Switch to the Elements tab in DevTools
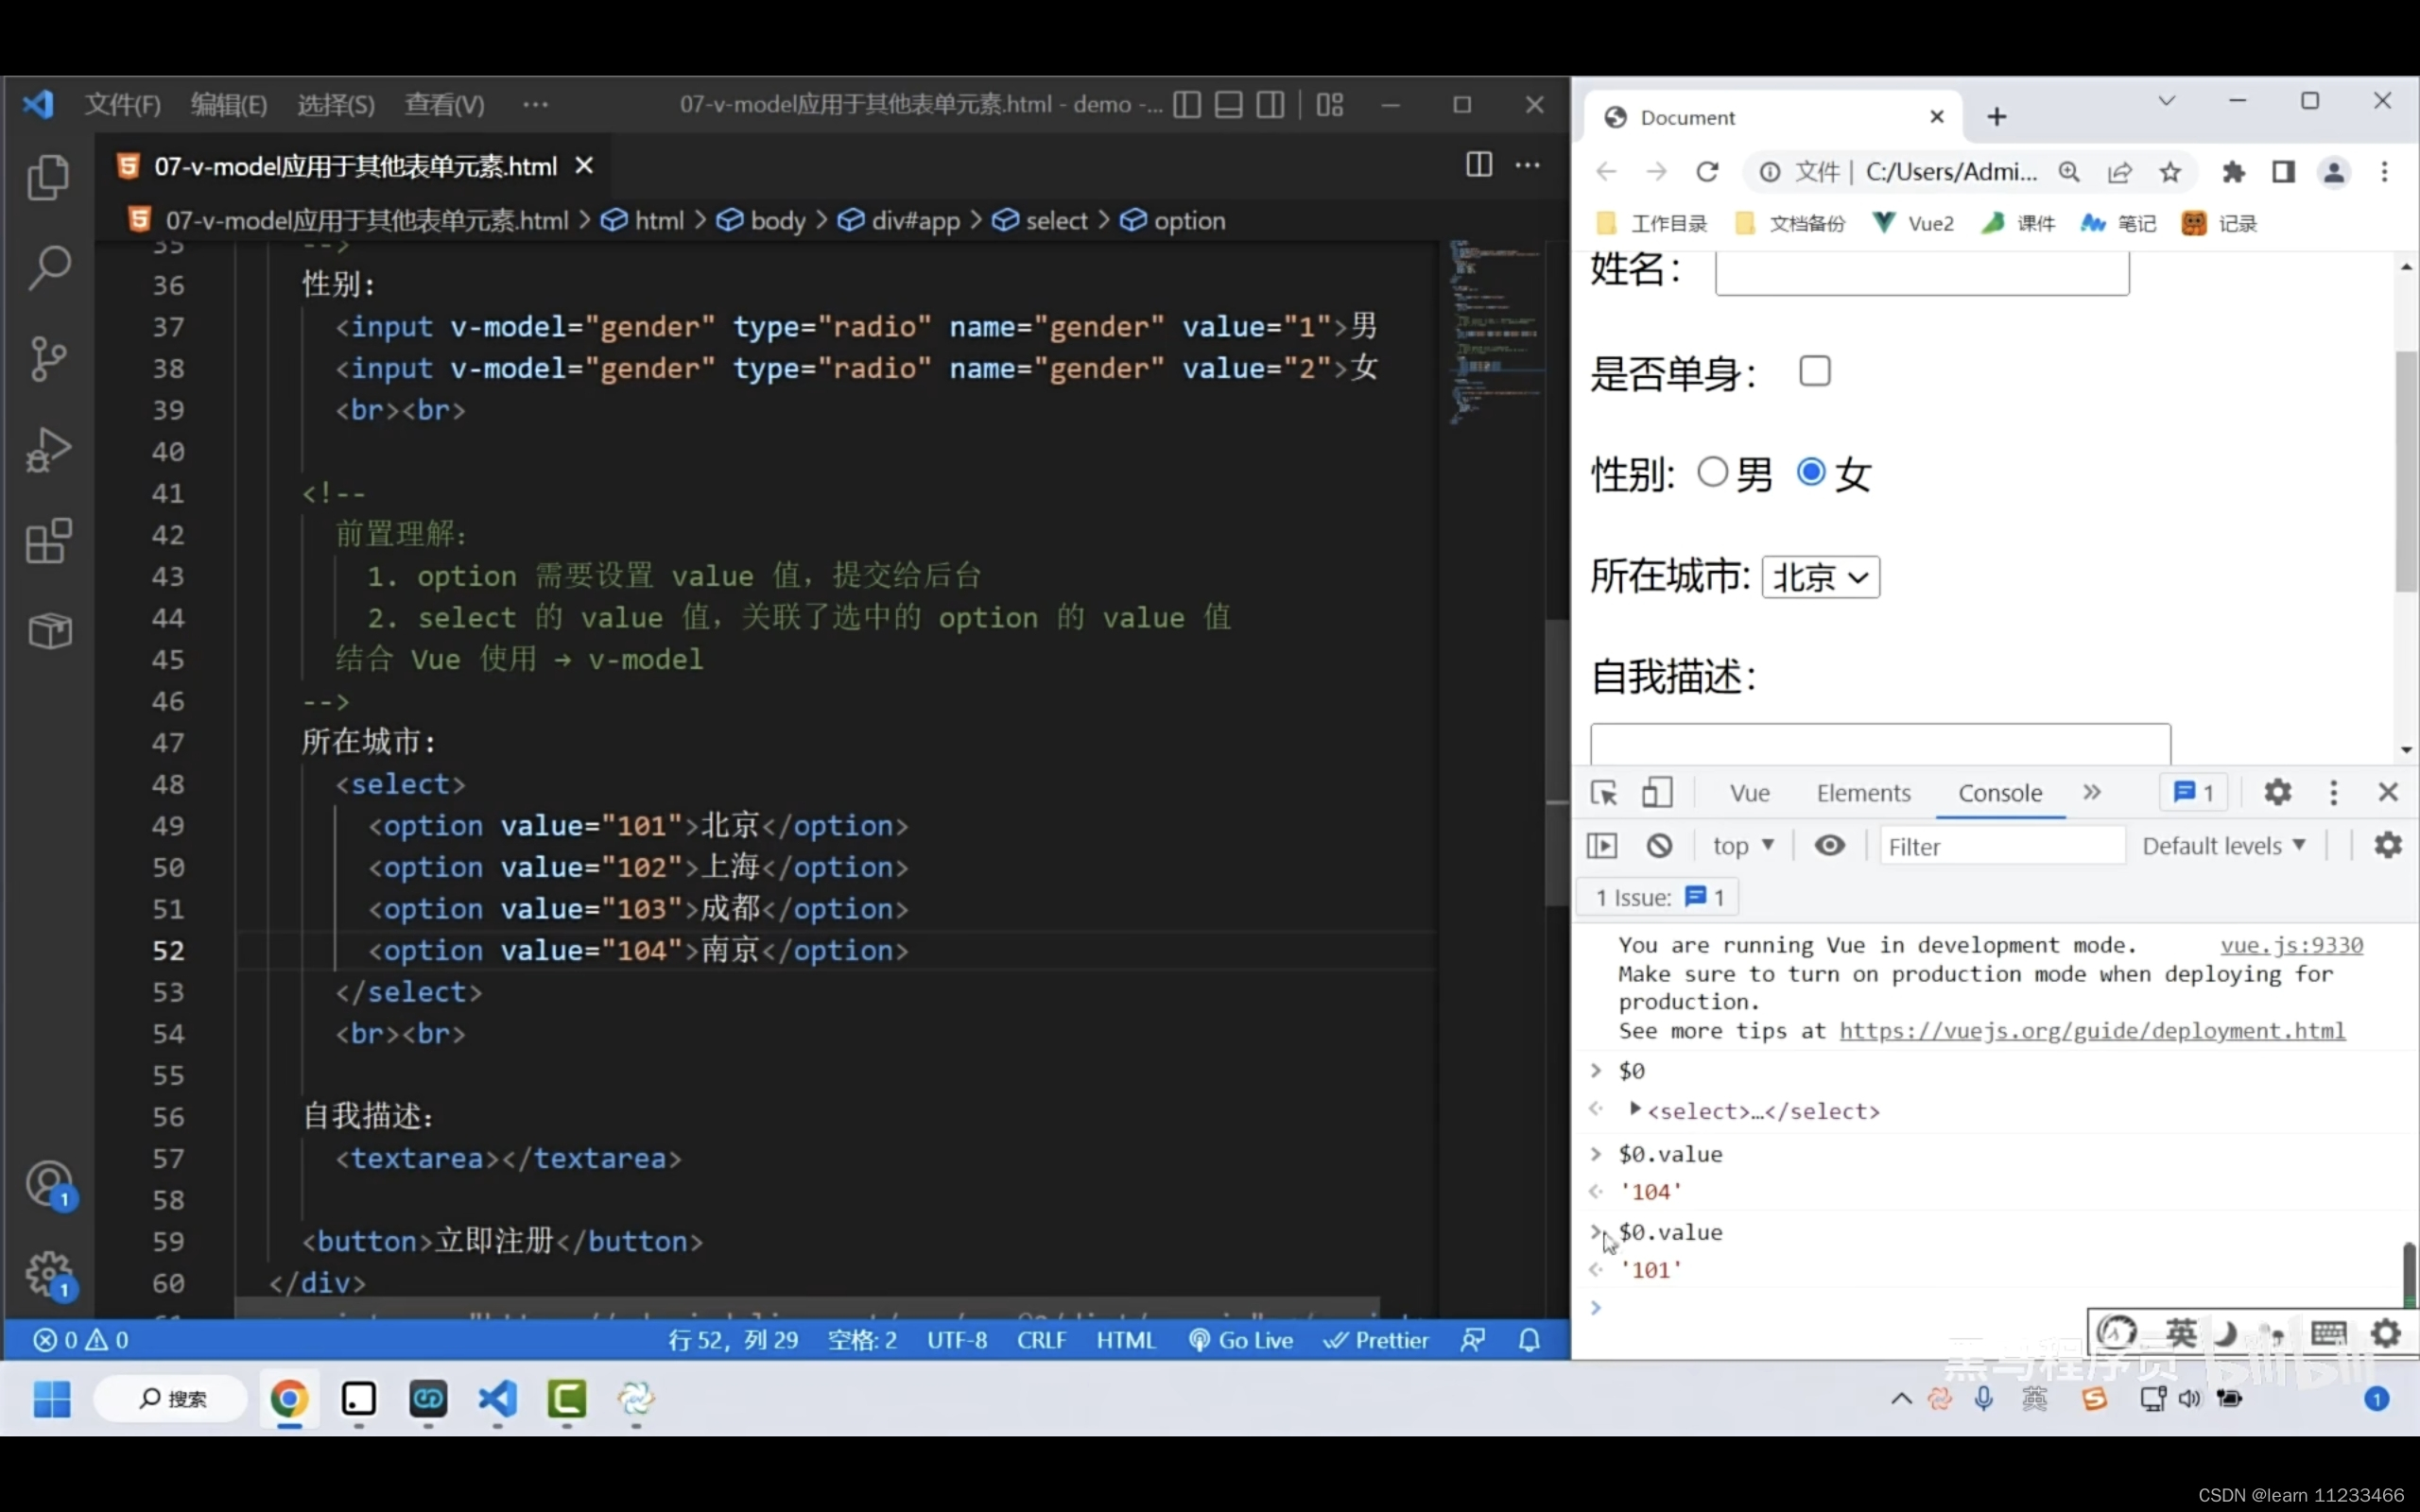This screenshot has width=2420, height=1512. [1863, 793]
